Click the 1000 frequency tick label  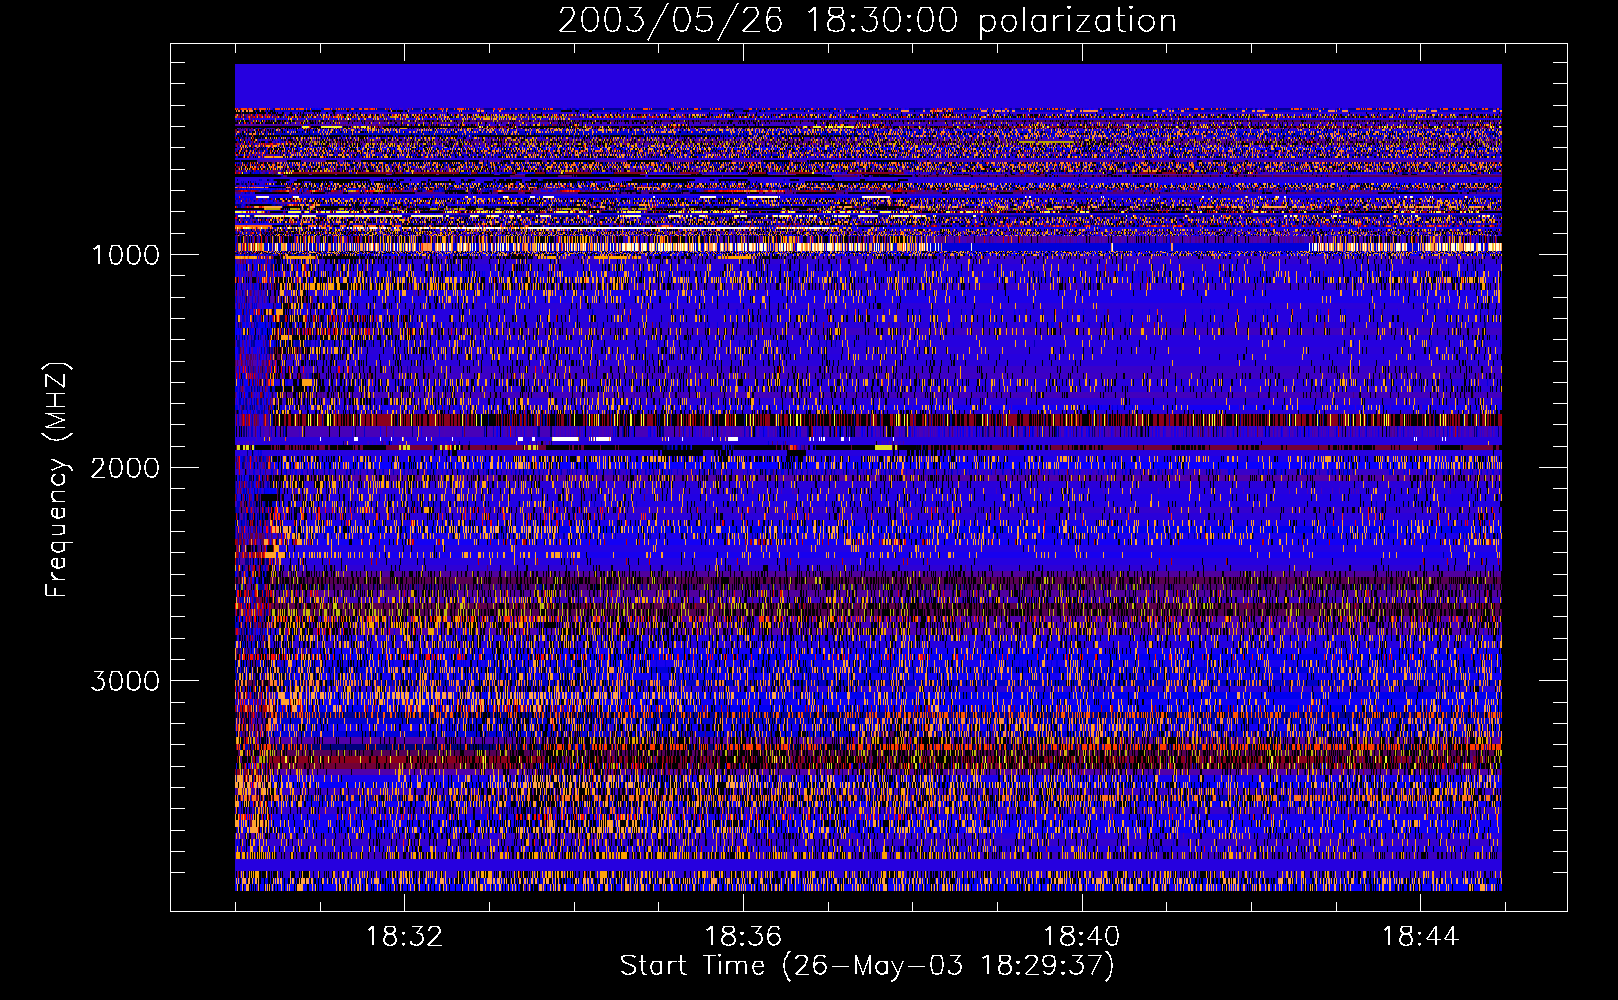pyautogui.click(x=125, y=255)
